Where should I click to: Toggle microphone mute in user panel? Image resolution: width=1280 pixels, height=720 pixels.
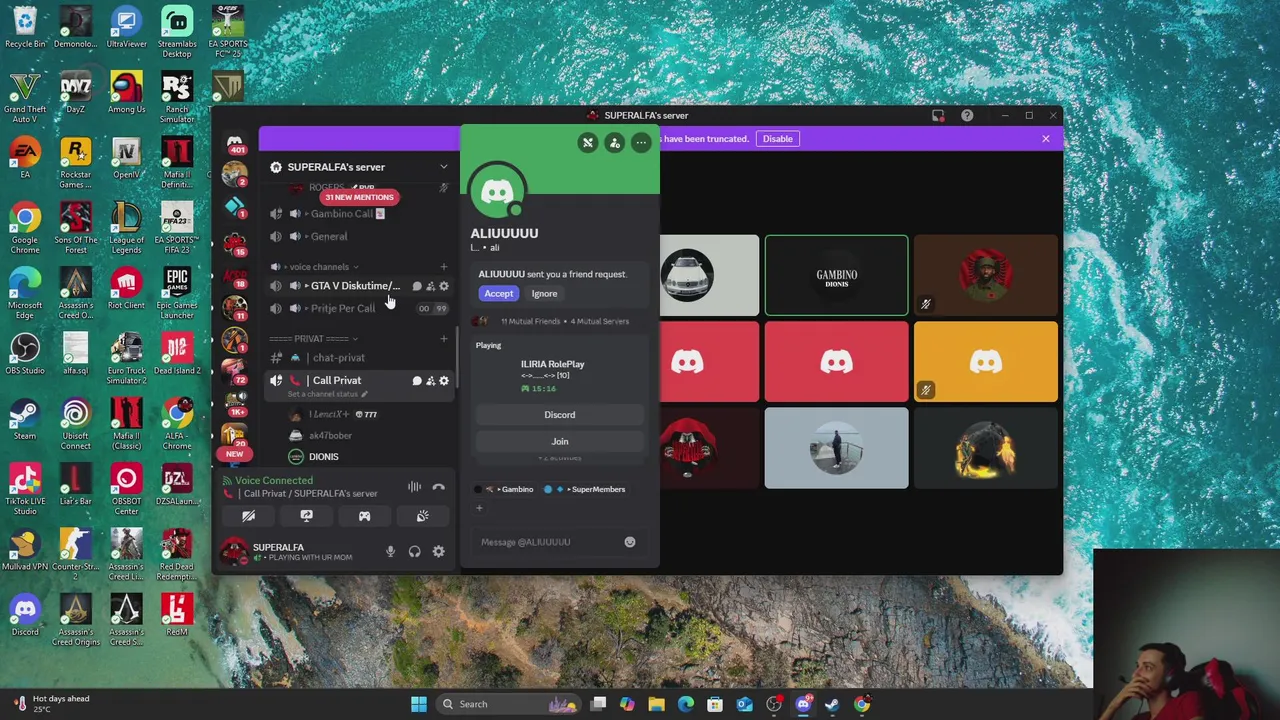(390, 552)
